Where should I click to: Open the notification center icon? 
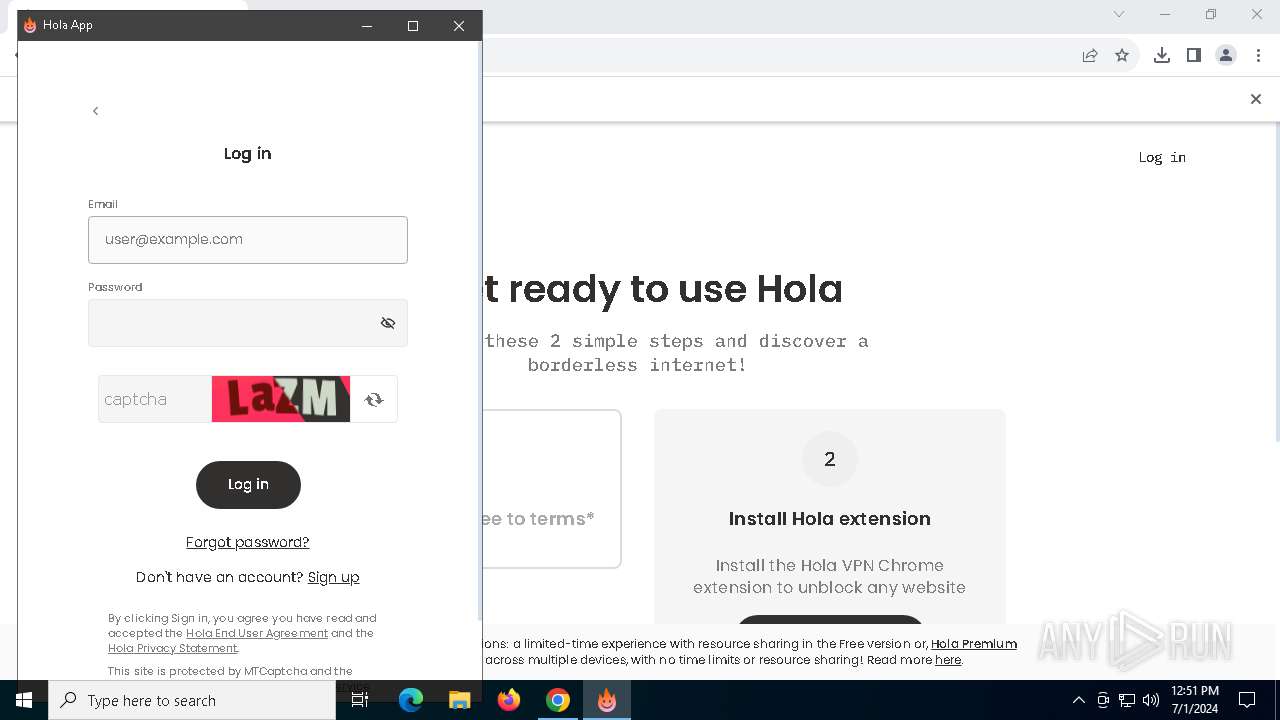pyautogui.click(x=1247, y=700)
